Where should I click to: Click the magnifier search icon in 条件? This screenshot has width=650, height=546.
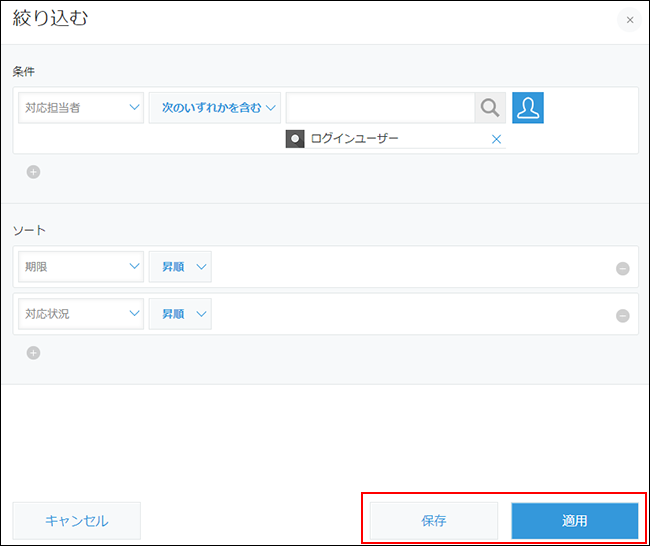pos(490,108)
